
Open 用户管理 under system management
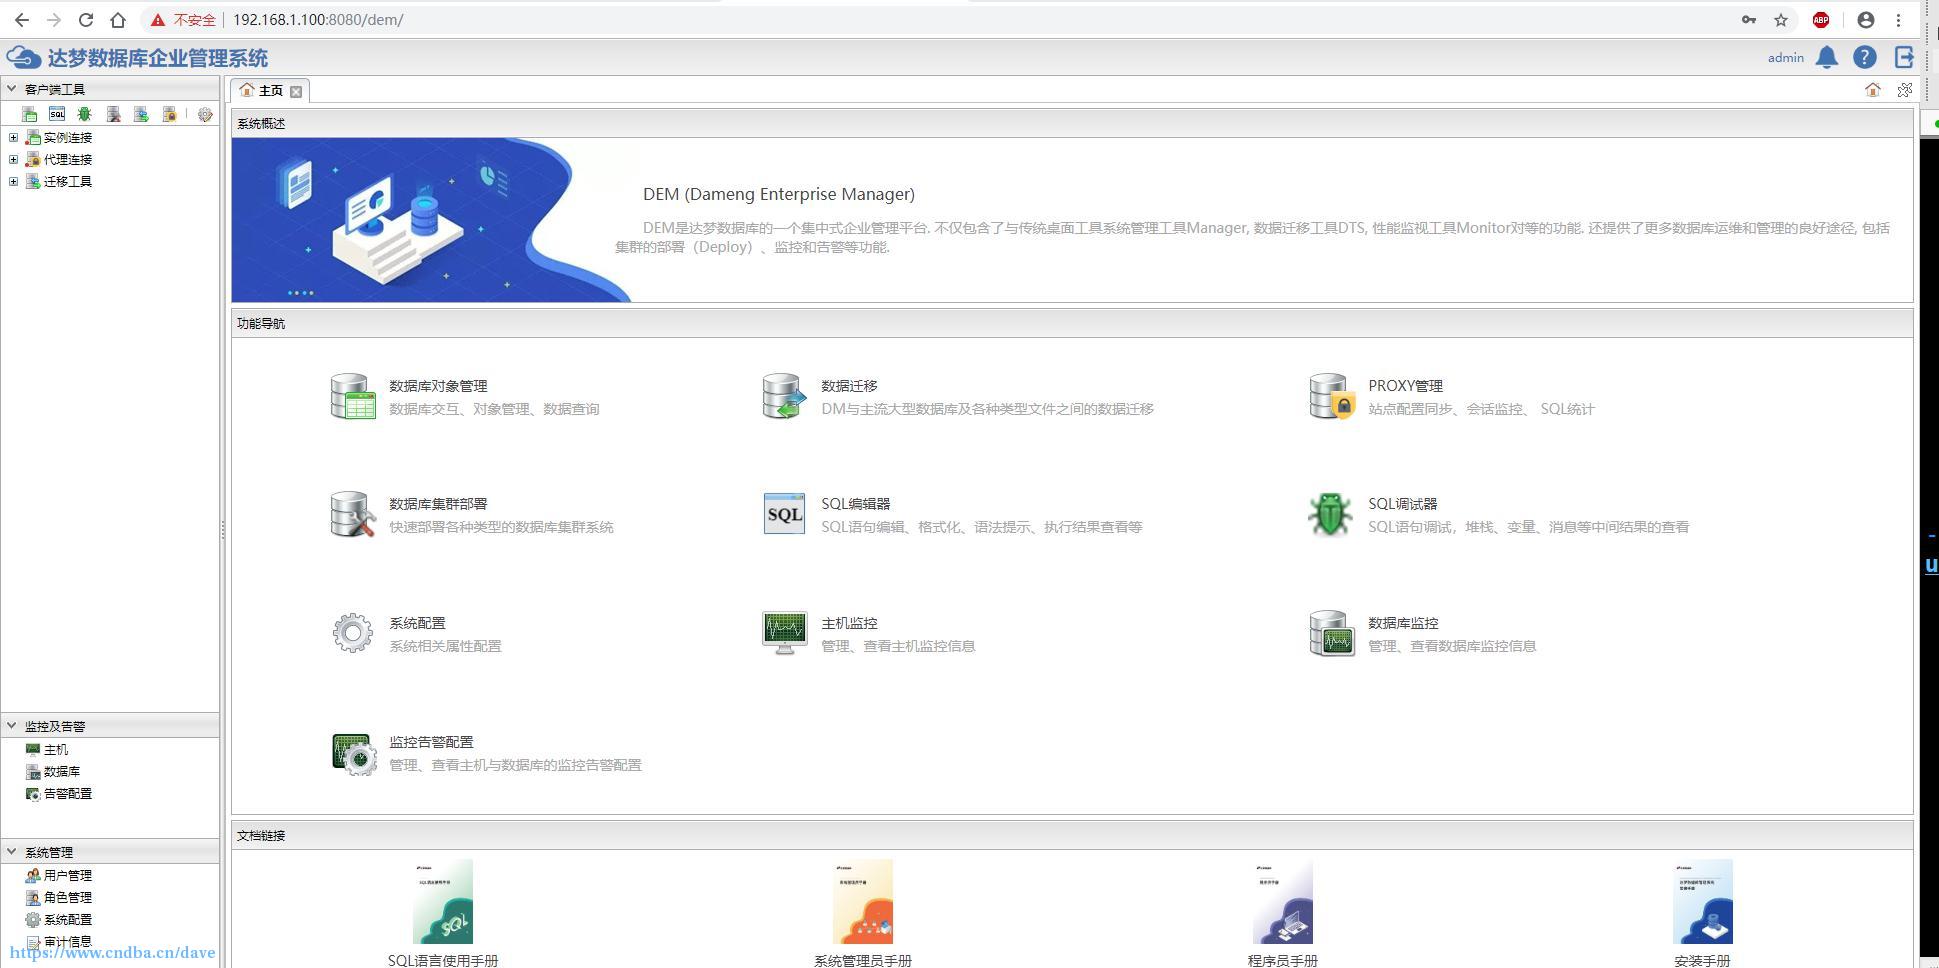[67, 876]
